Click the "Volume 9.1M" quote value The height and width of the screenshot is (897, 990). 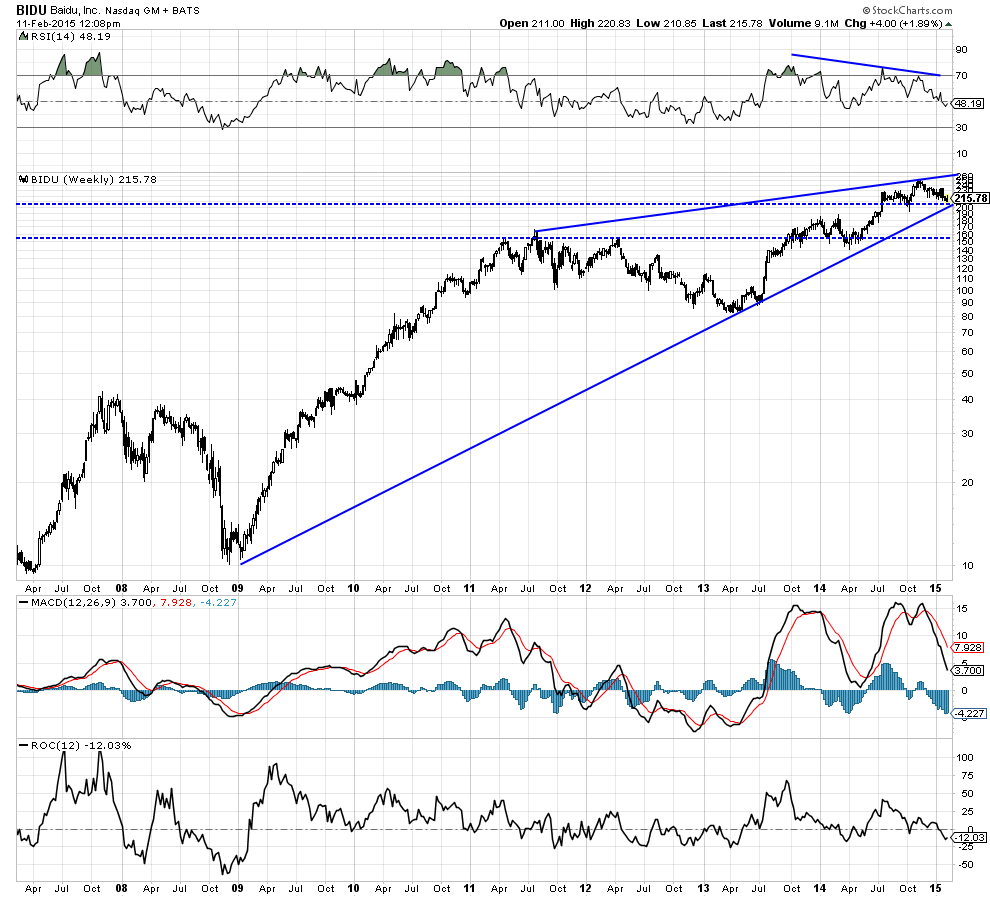[x=803, y=23]
